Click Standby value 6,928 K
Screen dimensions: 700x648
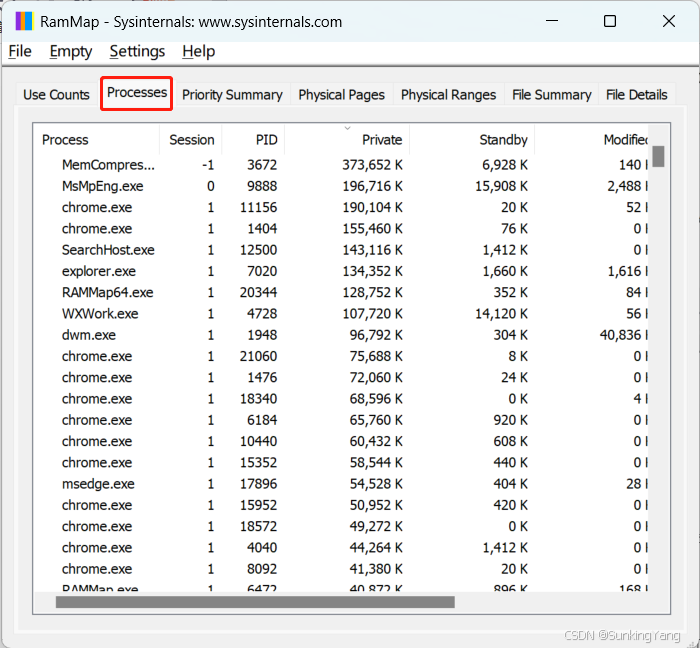pos(504,165)
